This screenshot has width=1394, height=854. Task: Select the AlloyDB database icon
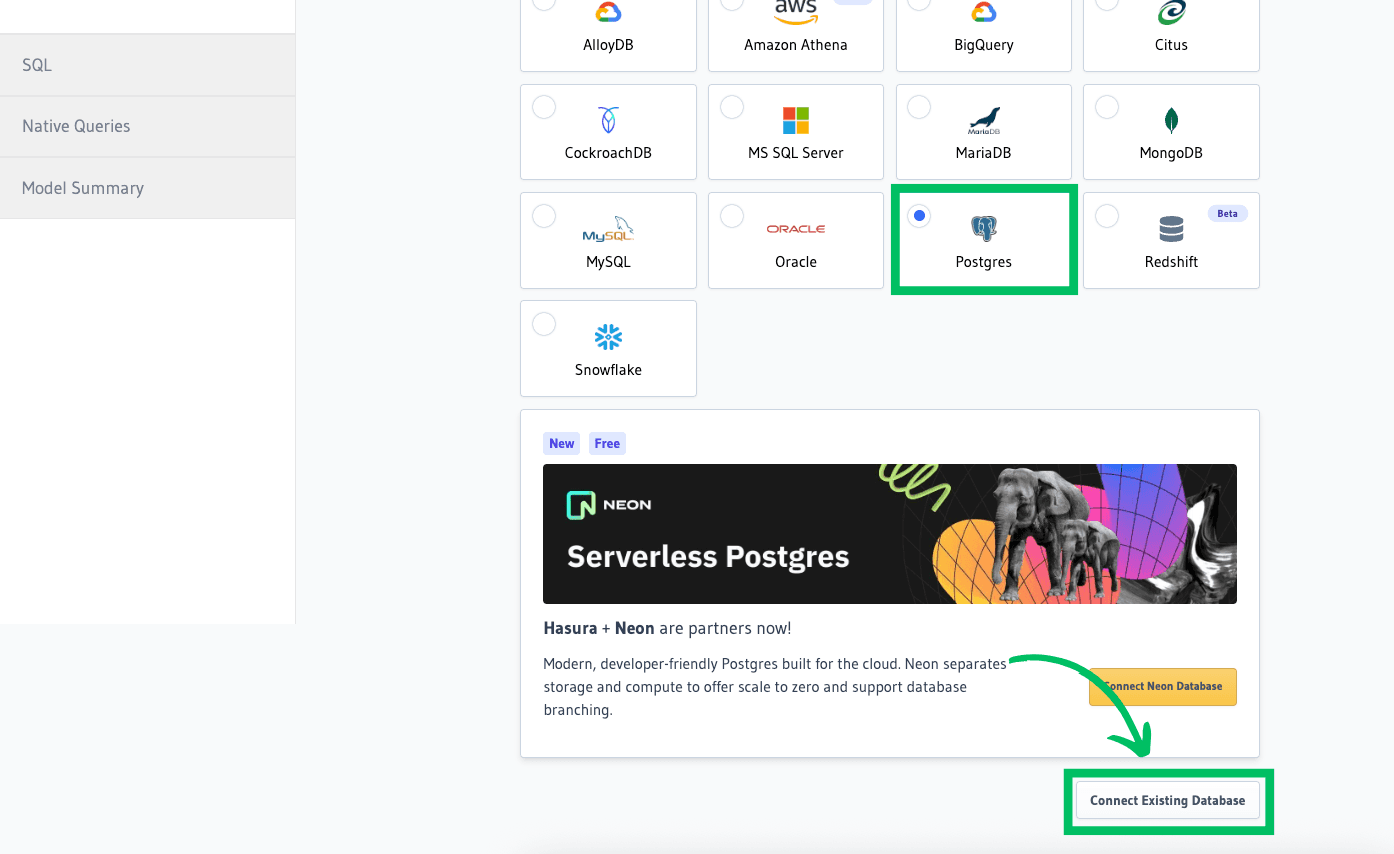(x=608, y=12)
